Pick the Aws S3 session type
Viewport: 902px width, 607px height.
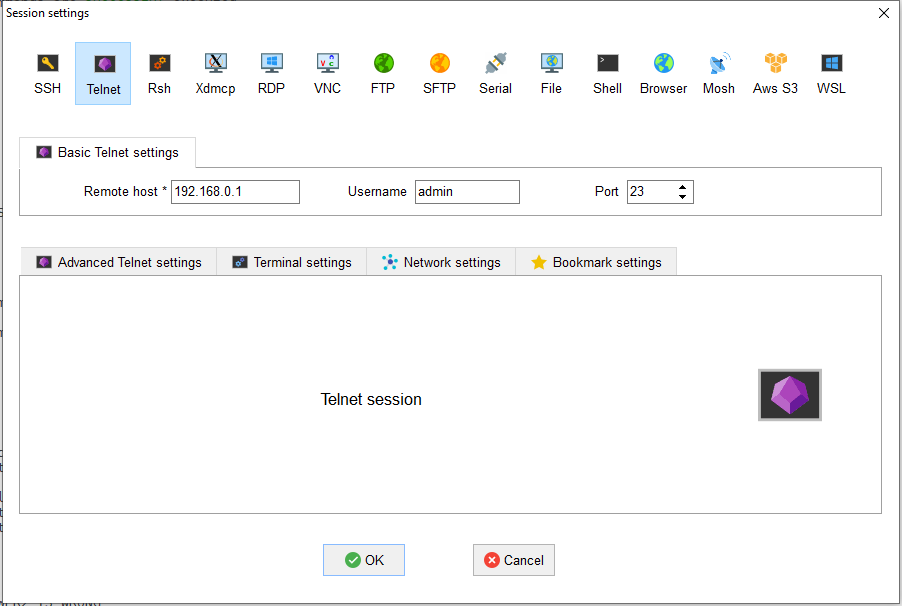pyautogui.click(x=775, y=73)
